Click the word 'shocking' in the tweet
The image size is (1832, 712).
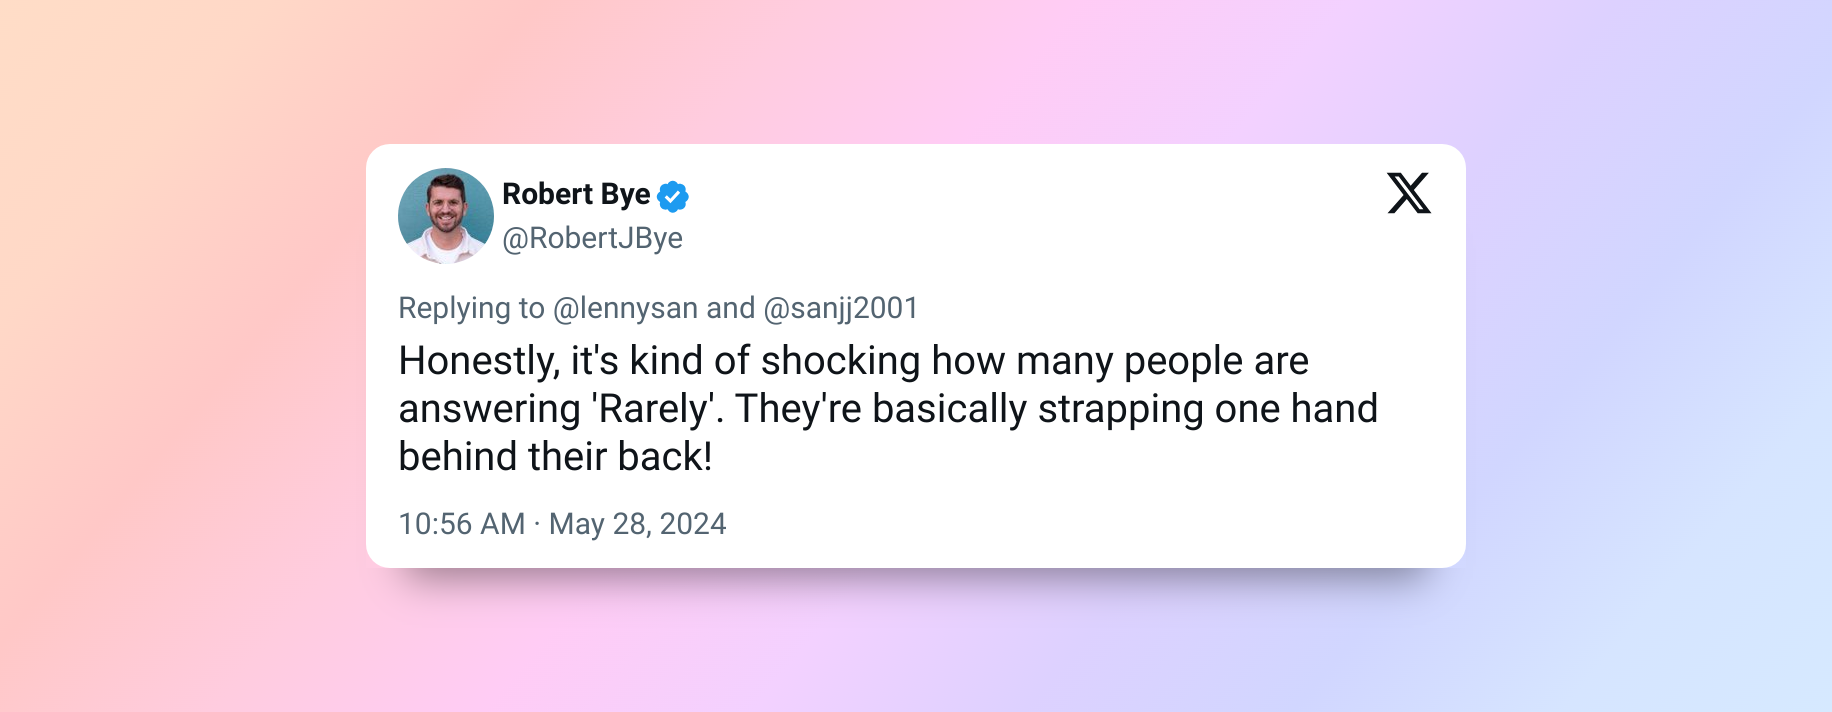pos(840,361)
